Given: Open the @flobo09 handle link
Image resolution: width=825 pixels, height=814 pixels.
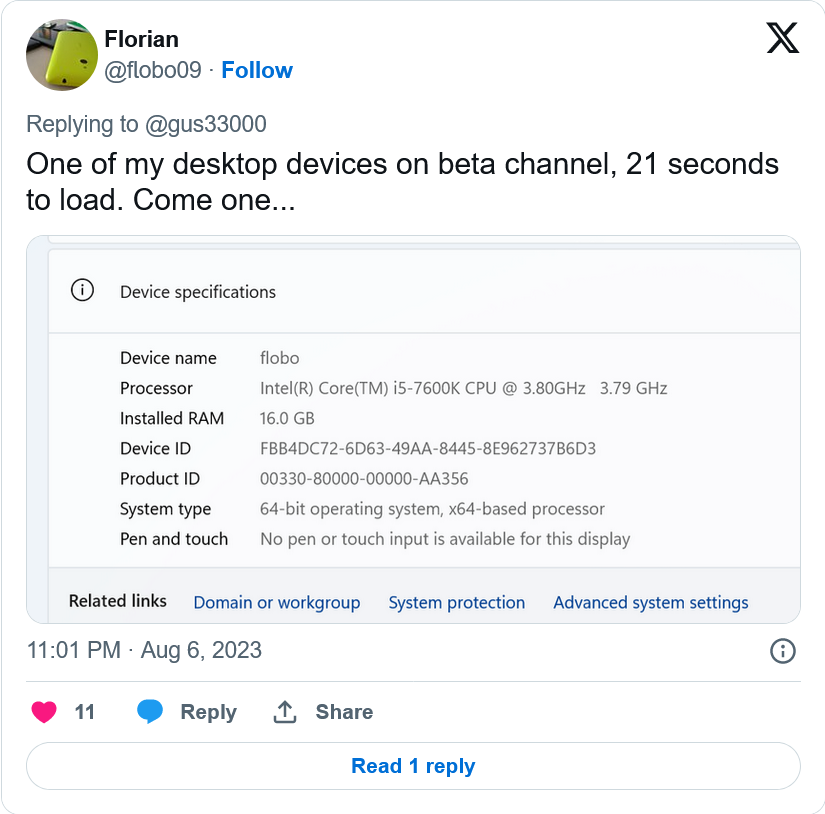Looking at the screenshot, I should (x=153, y=70).
